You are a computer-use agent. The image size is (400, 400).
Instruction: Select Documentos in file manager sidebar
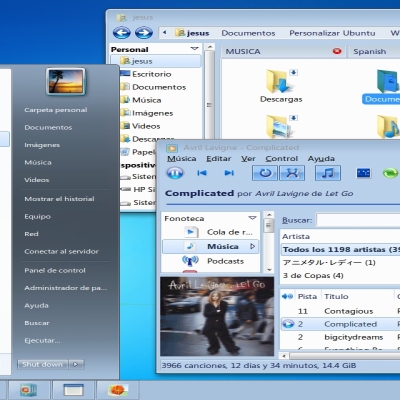[159, 87]
